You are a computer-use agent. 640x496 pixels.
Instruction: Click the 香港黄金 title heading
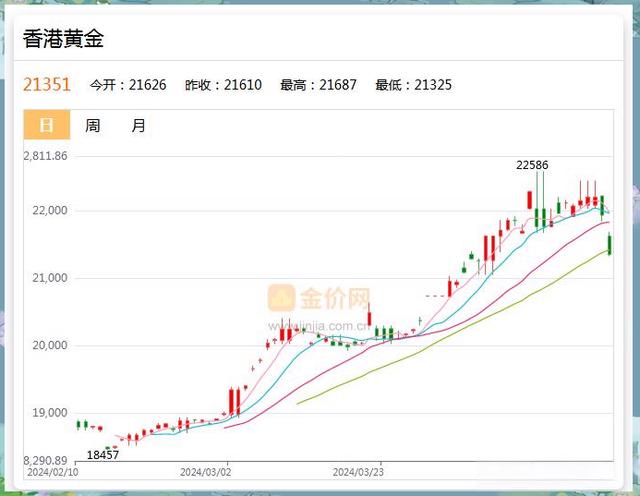click(x=63, y=39)
